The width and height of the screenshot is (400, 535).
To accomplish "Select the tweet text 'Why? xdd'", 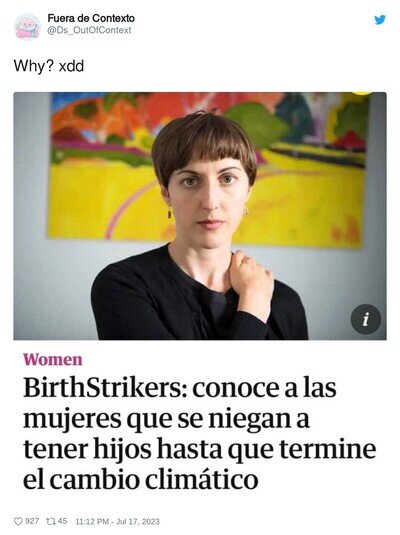I will coord(48,66).
